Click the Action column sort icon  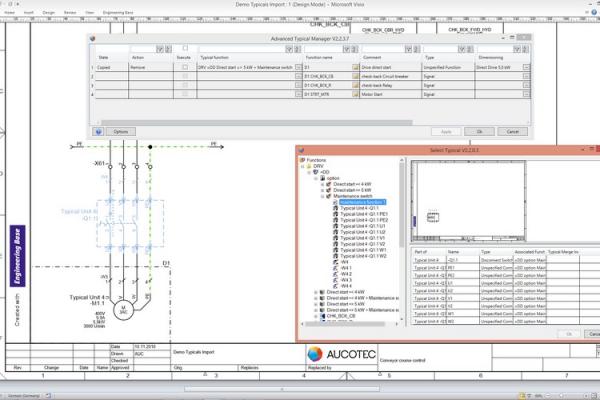[168, 49]
